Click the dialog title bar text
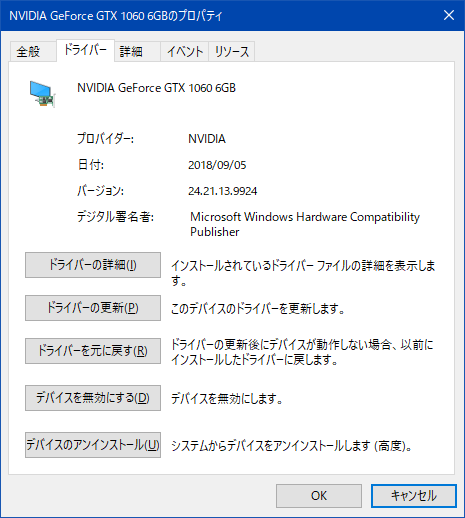The height and width of the screenshot is (518, 465). 116,16
